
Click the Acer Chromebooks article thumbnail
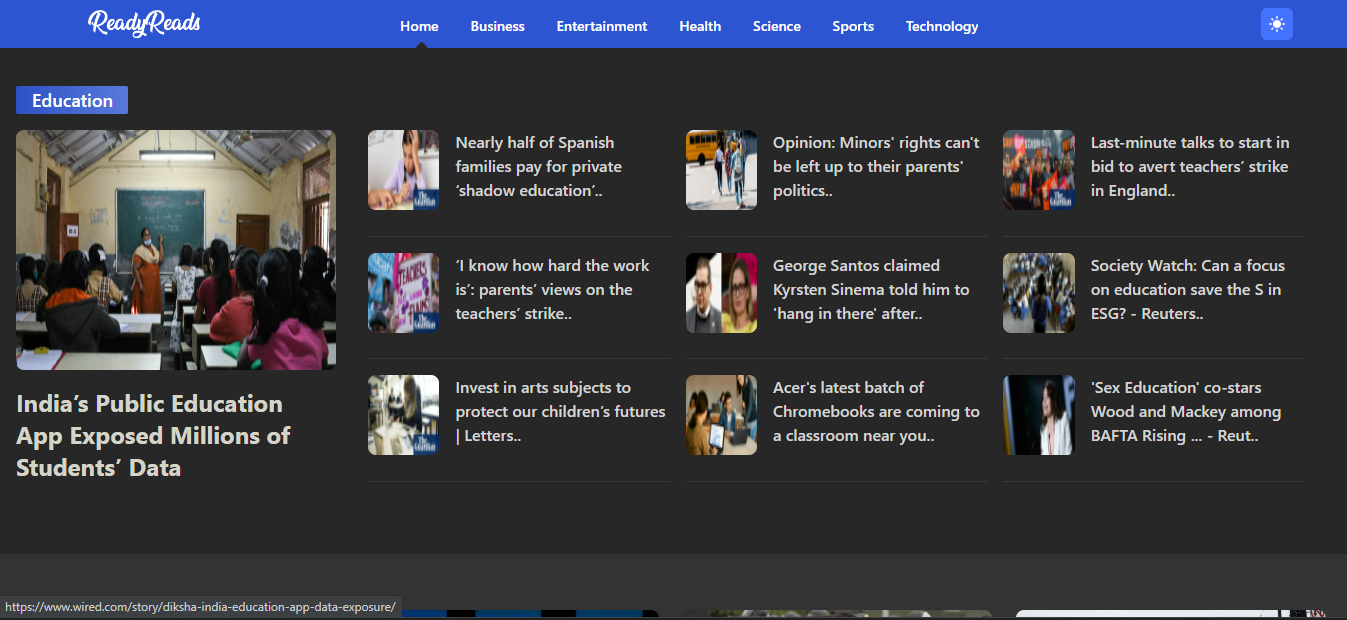coord(721,415)
